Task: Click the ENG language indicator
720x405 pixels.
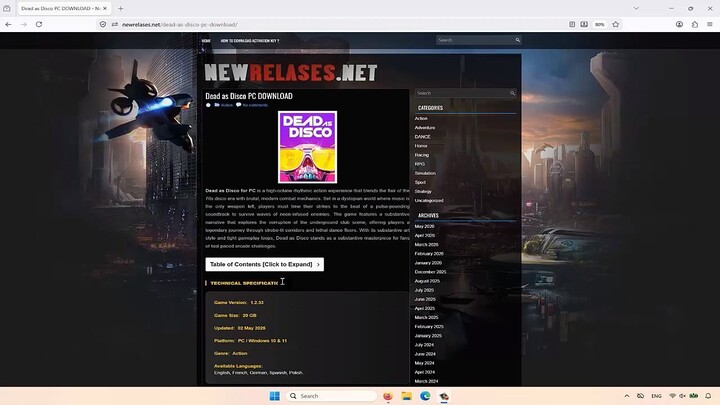Action: [x=657, y=396]
